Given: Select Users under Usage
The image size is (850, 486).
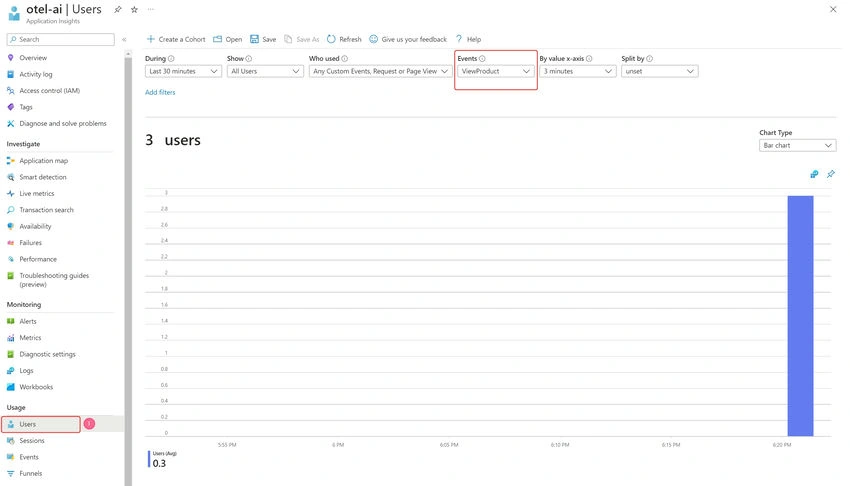Looking at the screenshot, I should [41, 424].
